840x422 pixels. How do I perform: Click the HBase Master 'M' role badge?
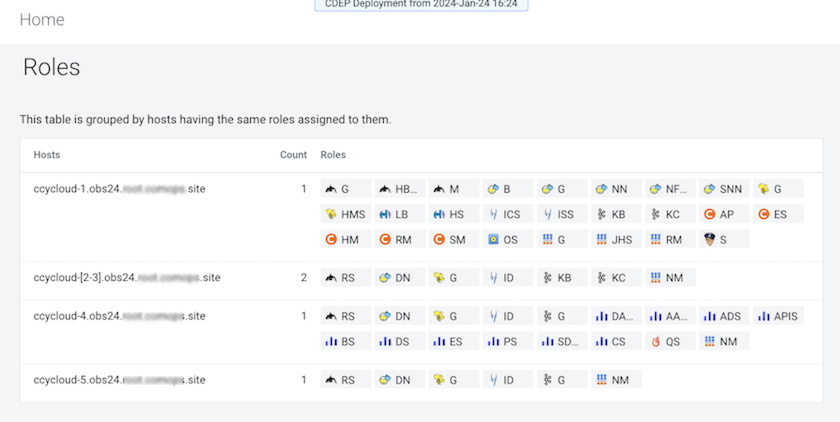[454, 188]
